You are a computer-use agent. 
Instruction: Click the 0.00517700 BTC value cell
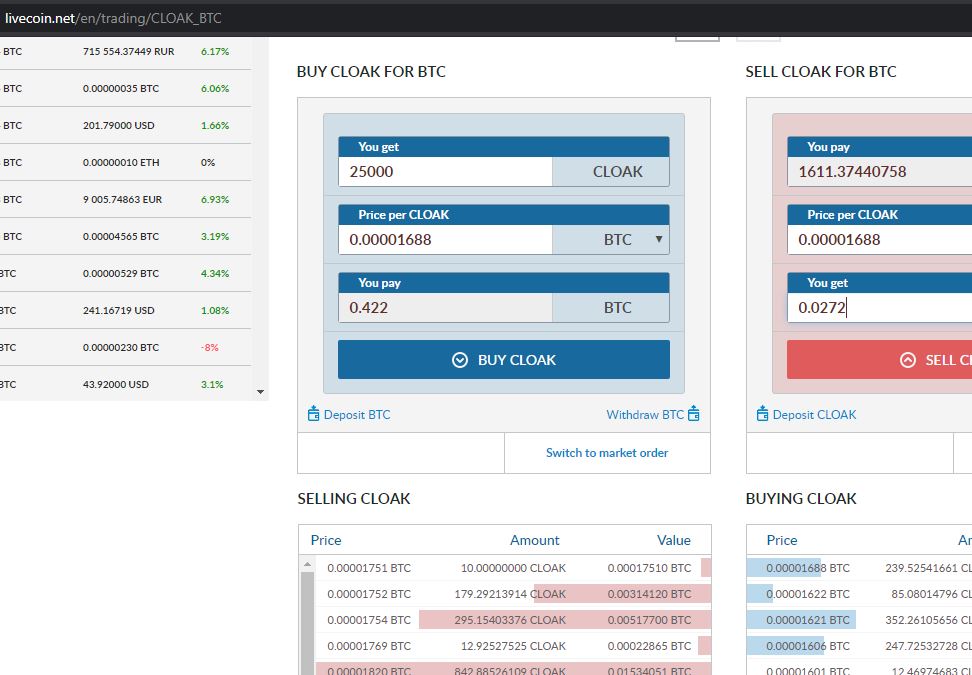coord(649,620)
